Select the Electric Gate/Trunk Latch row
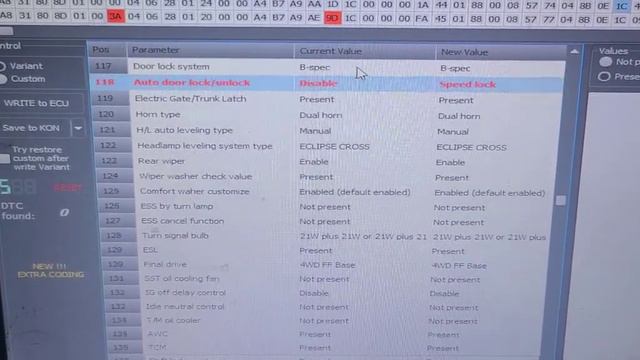 [x=327, y=99]
